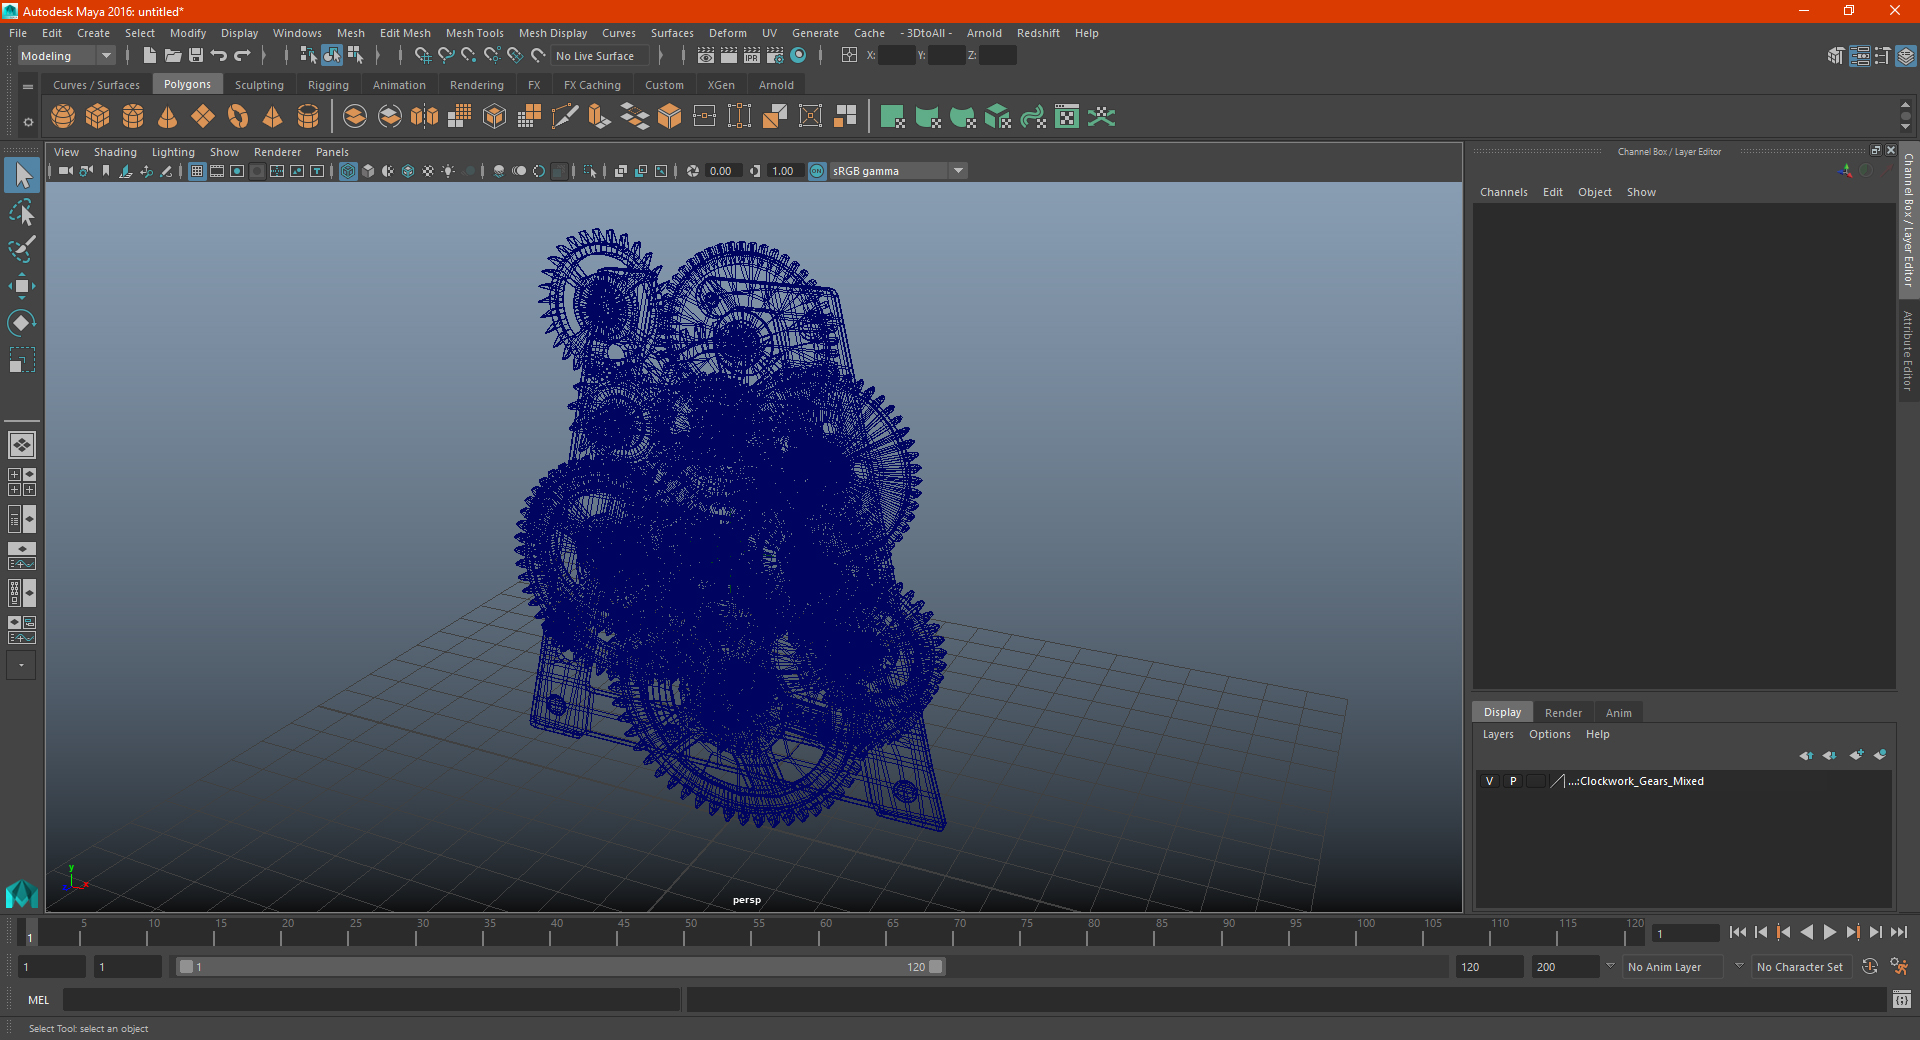Create a polygon pipe from the shelf

pos(308,117)
